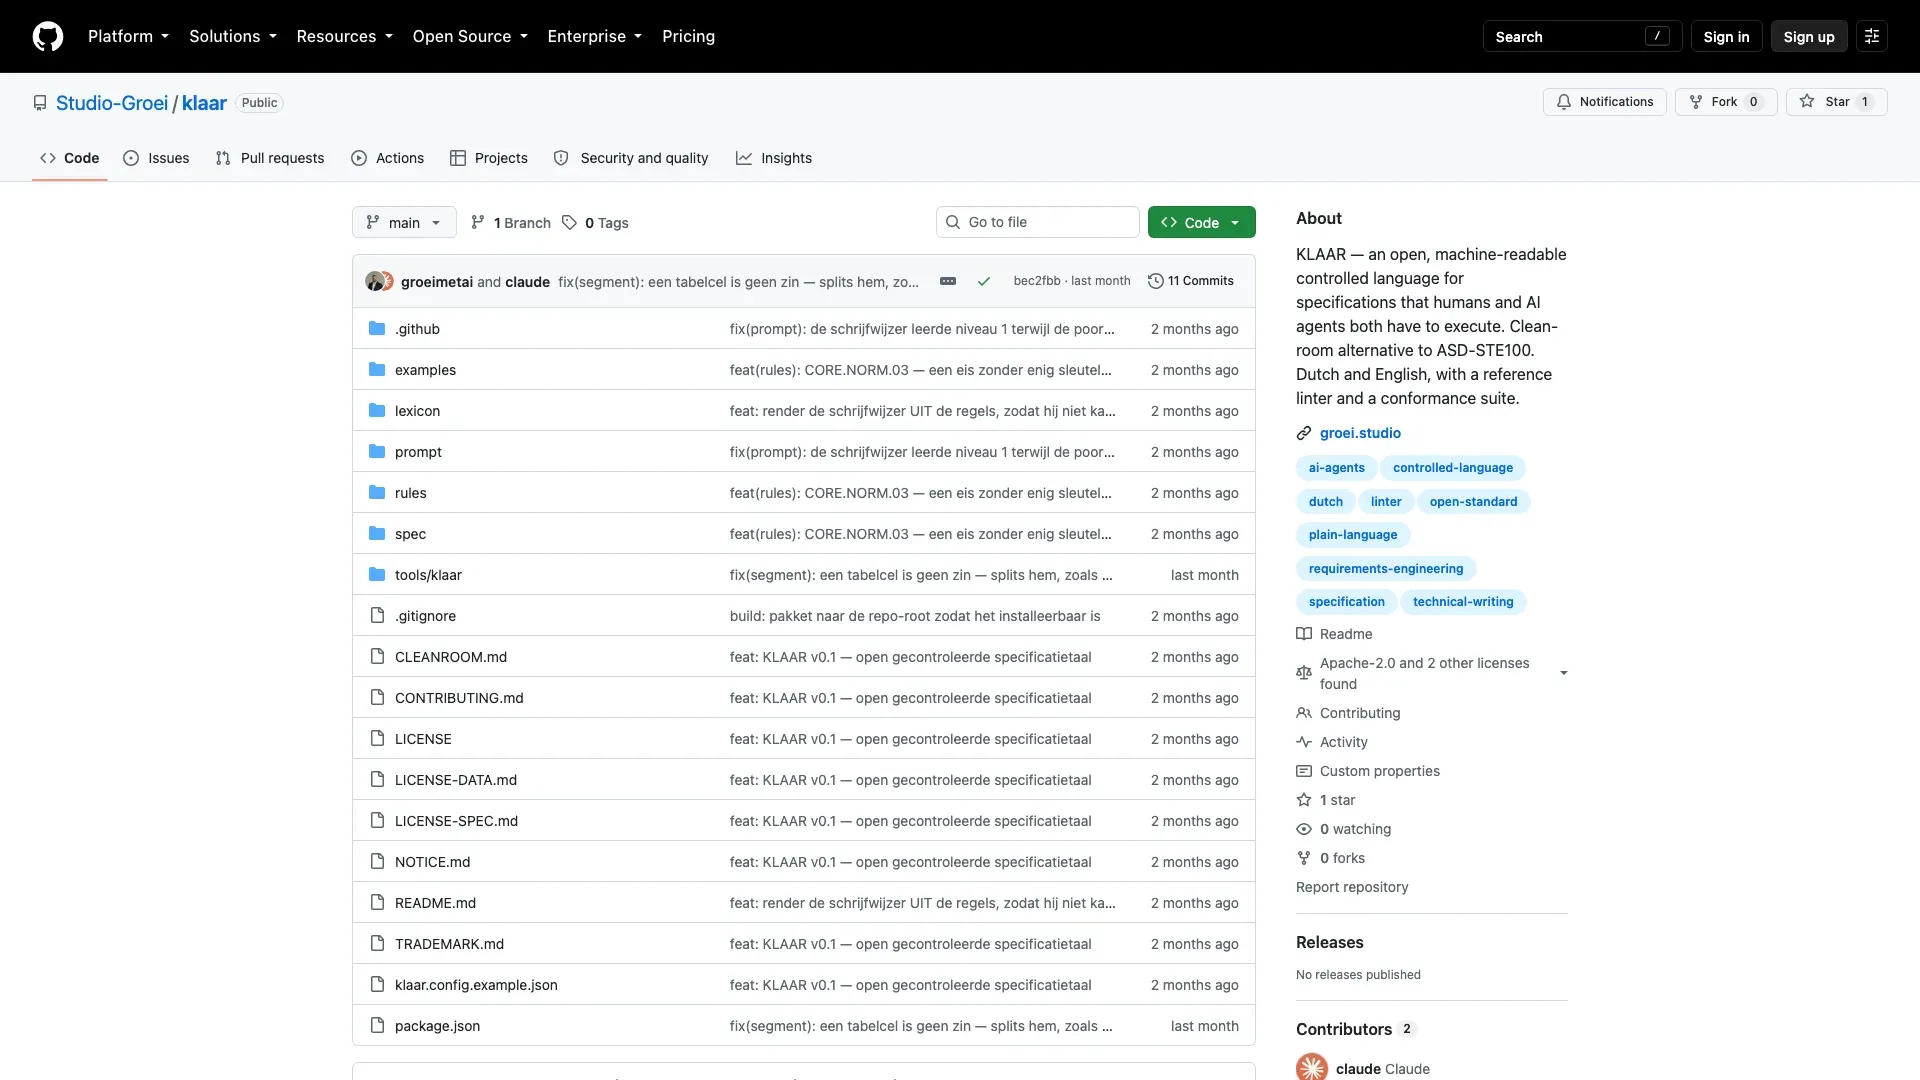Select the requirements-engineering topic tag
This screenshot has width=1920, height=1080.
[x=1386, y=569]
